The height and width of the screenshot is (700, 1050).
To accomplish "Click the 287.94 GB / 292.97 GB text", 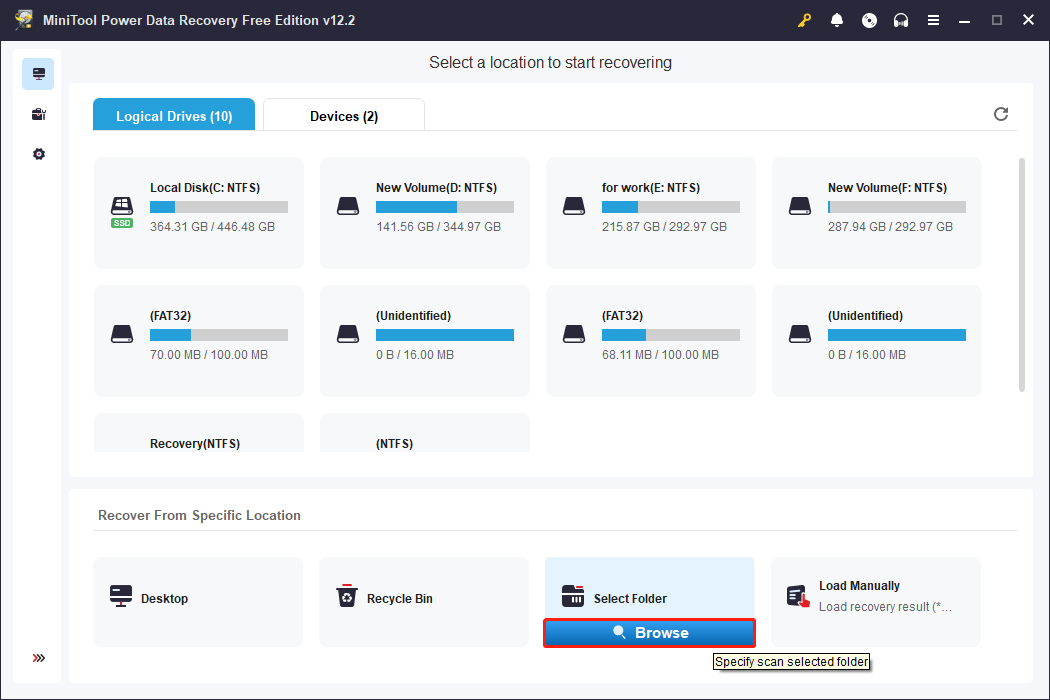I will [x=890, y=226].
